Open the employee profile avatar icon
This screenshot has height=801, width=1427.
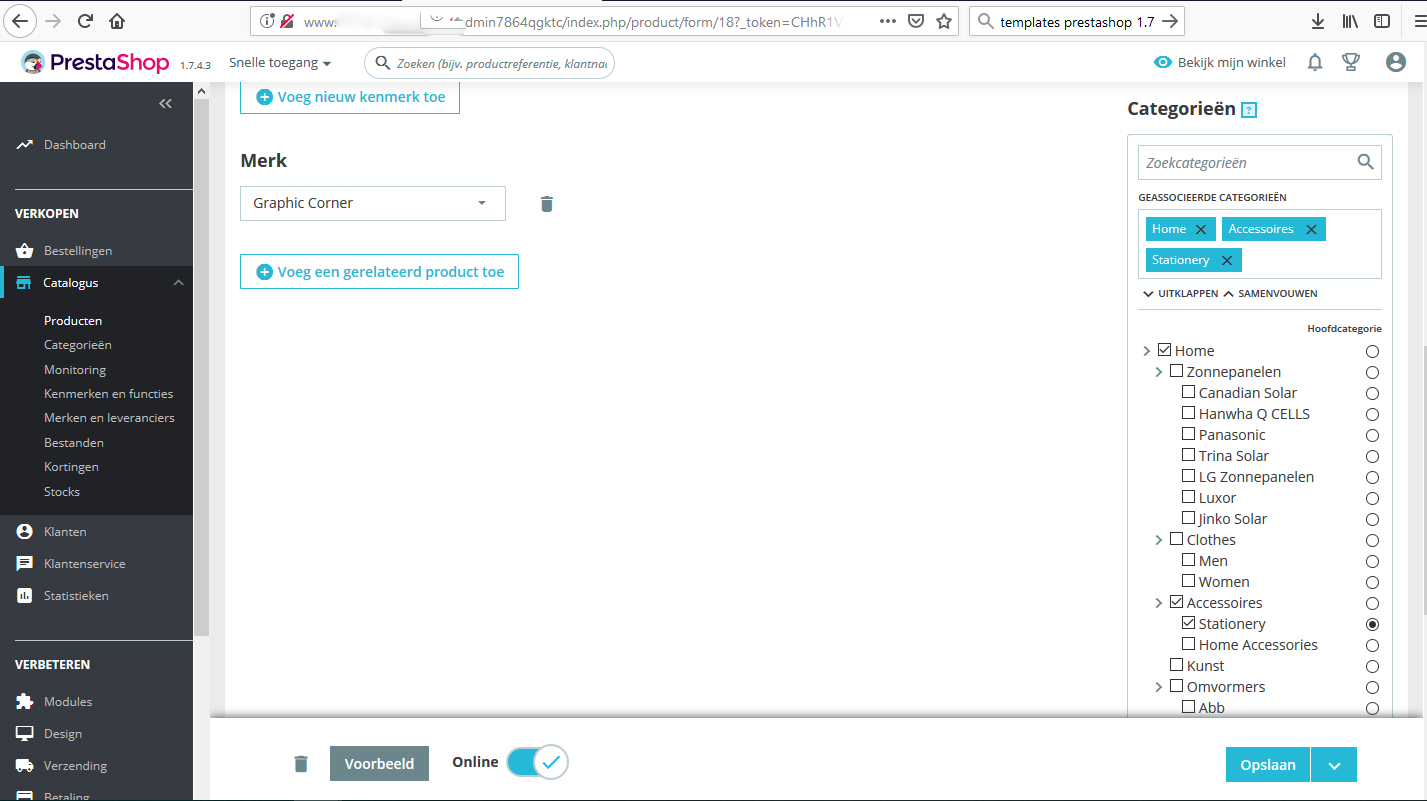[1396, 62]
